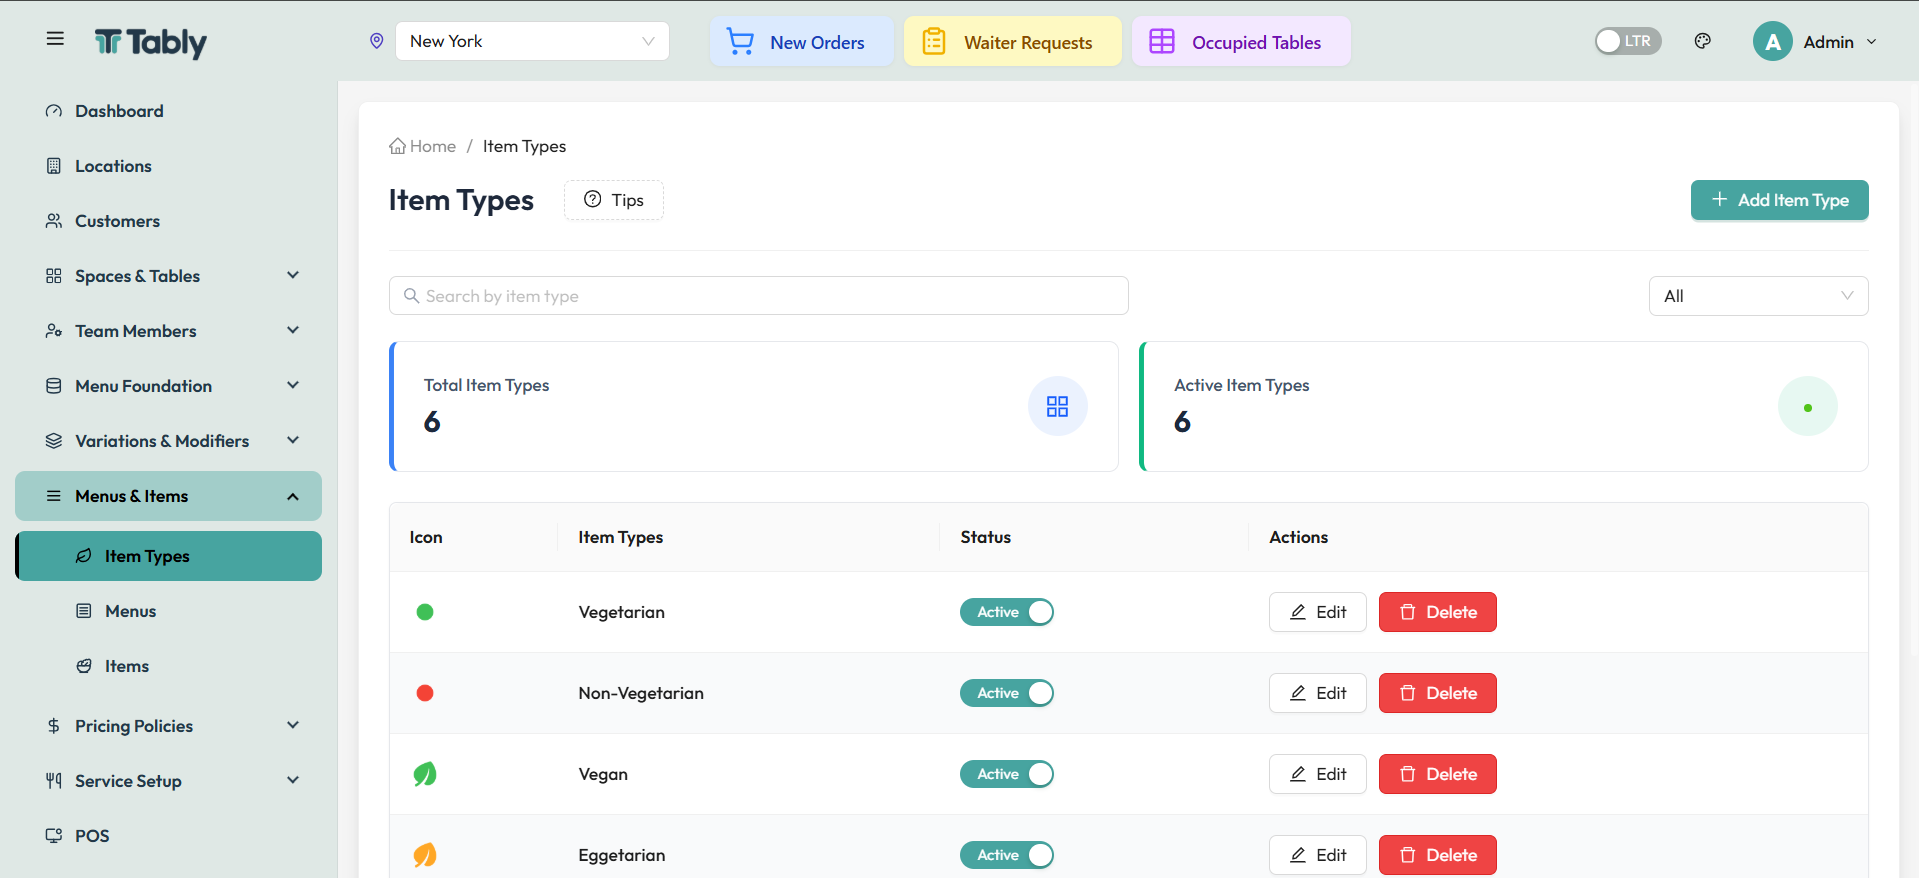Open the Menus submenu label

click(x=131, y=611)
